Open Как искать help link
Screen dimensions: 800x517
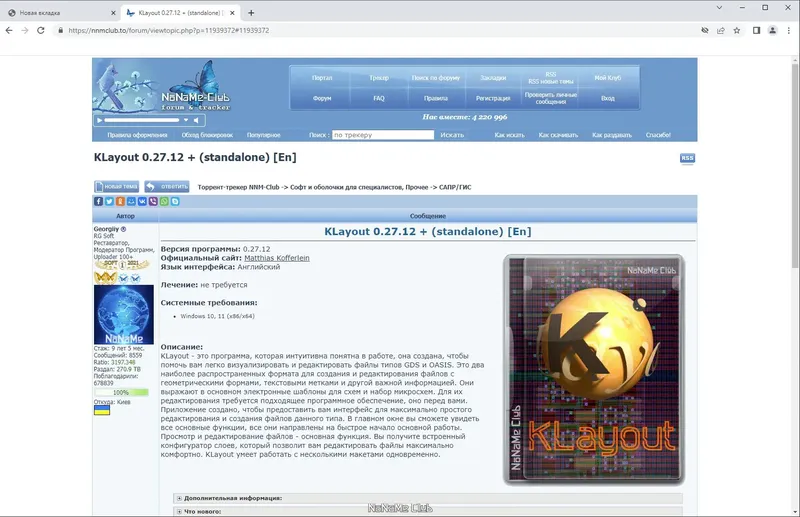point(509,135)
